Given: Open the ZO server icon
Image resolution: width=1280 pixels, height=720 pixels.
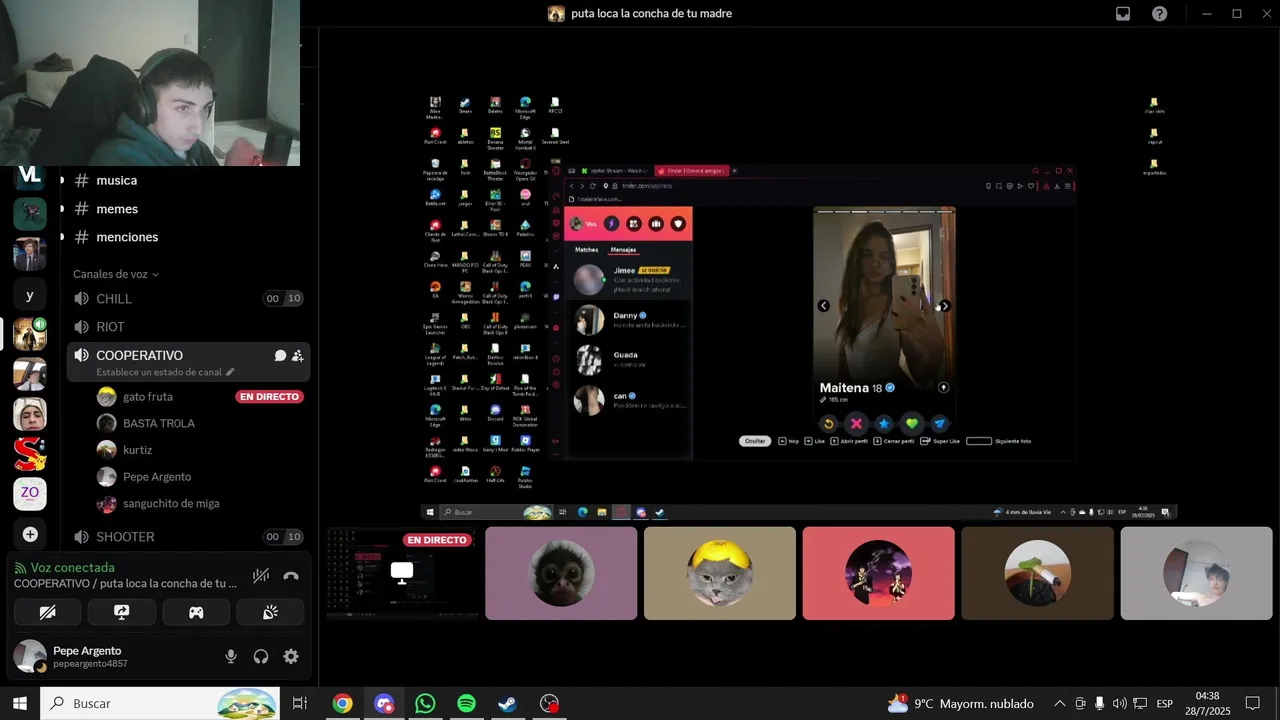Looking at the screenshot, I should coord(30,493).
